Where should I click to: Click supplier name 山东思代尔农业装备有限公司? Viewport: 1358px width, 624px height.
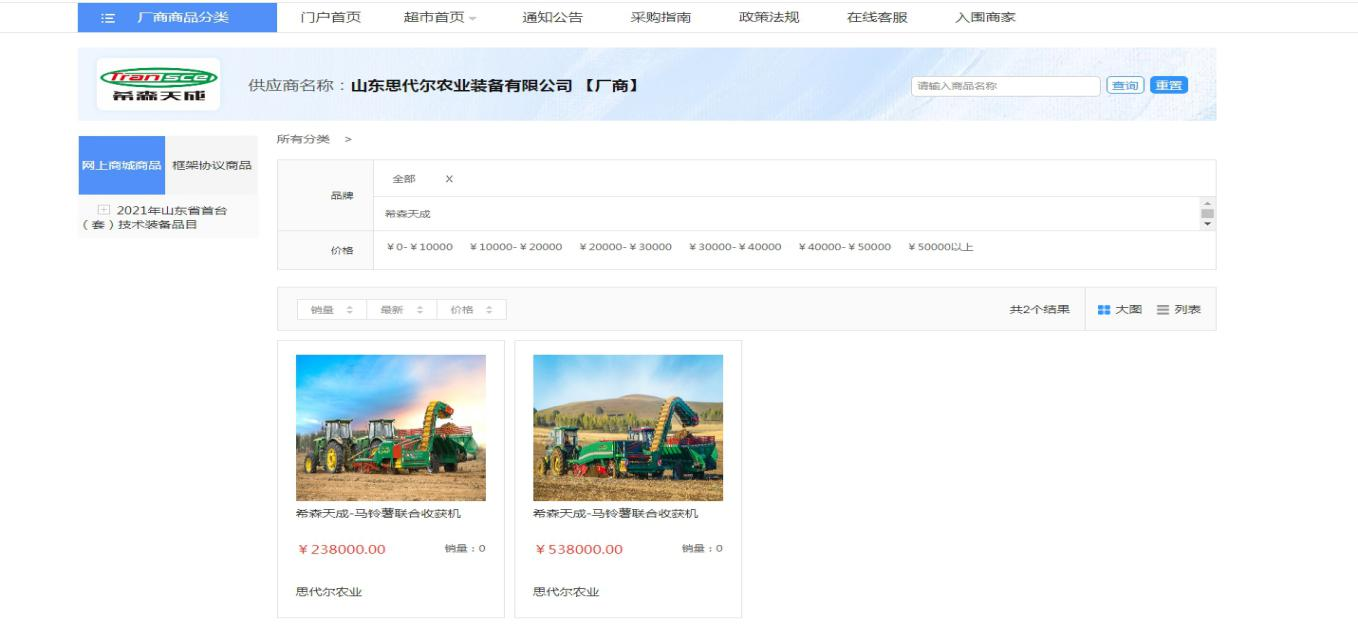[x=462, y=86]
